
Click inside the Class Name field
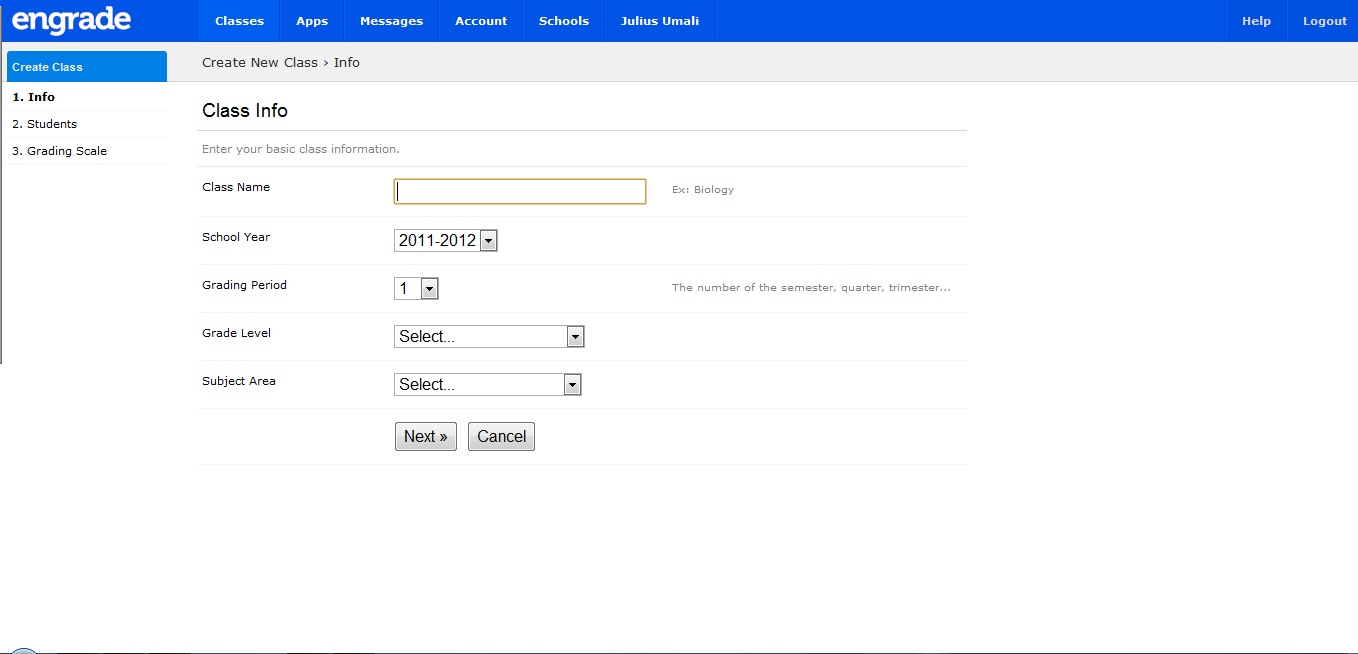click(x=519, y=191)
